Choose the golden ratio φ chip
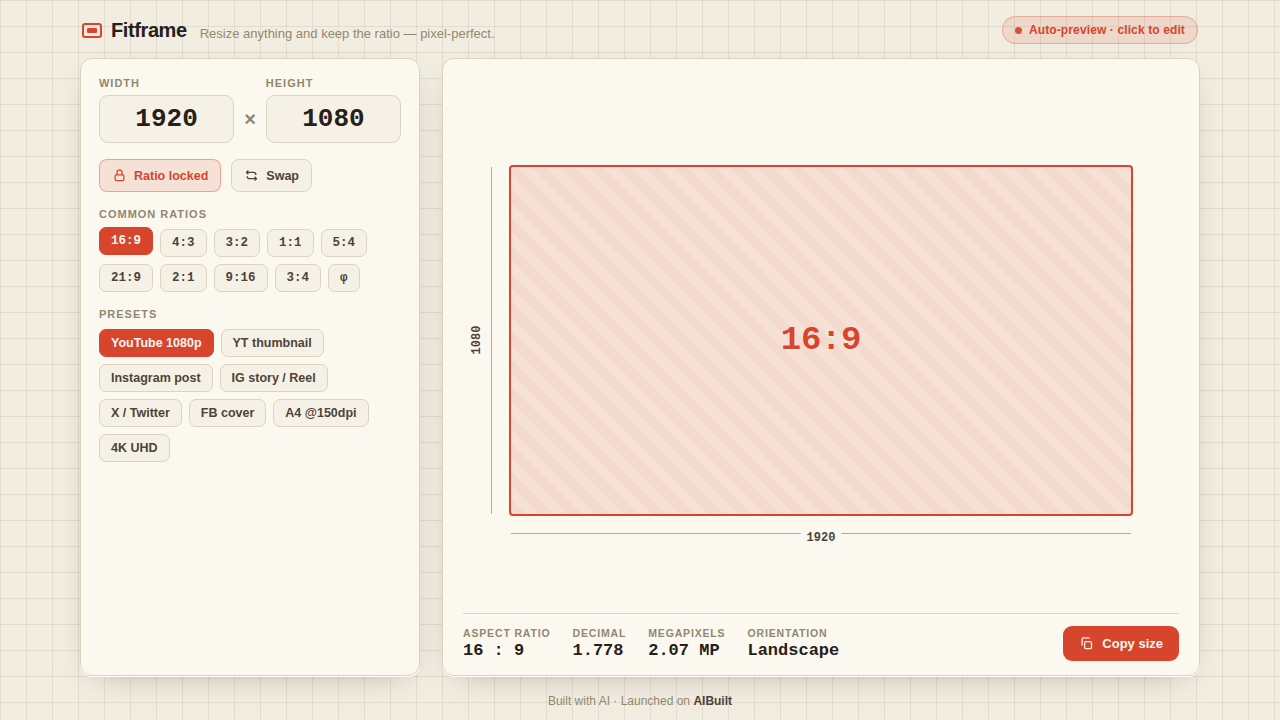The image size is (1280, 720). click(x=344, y=278)
